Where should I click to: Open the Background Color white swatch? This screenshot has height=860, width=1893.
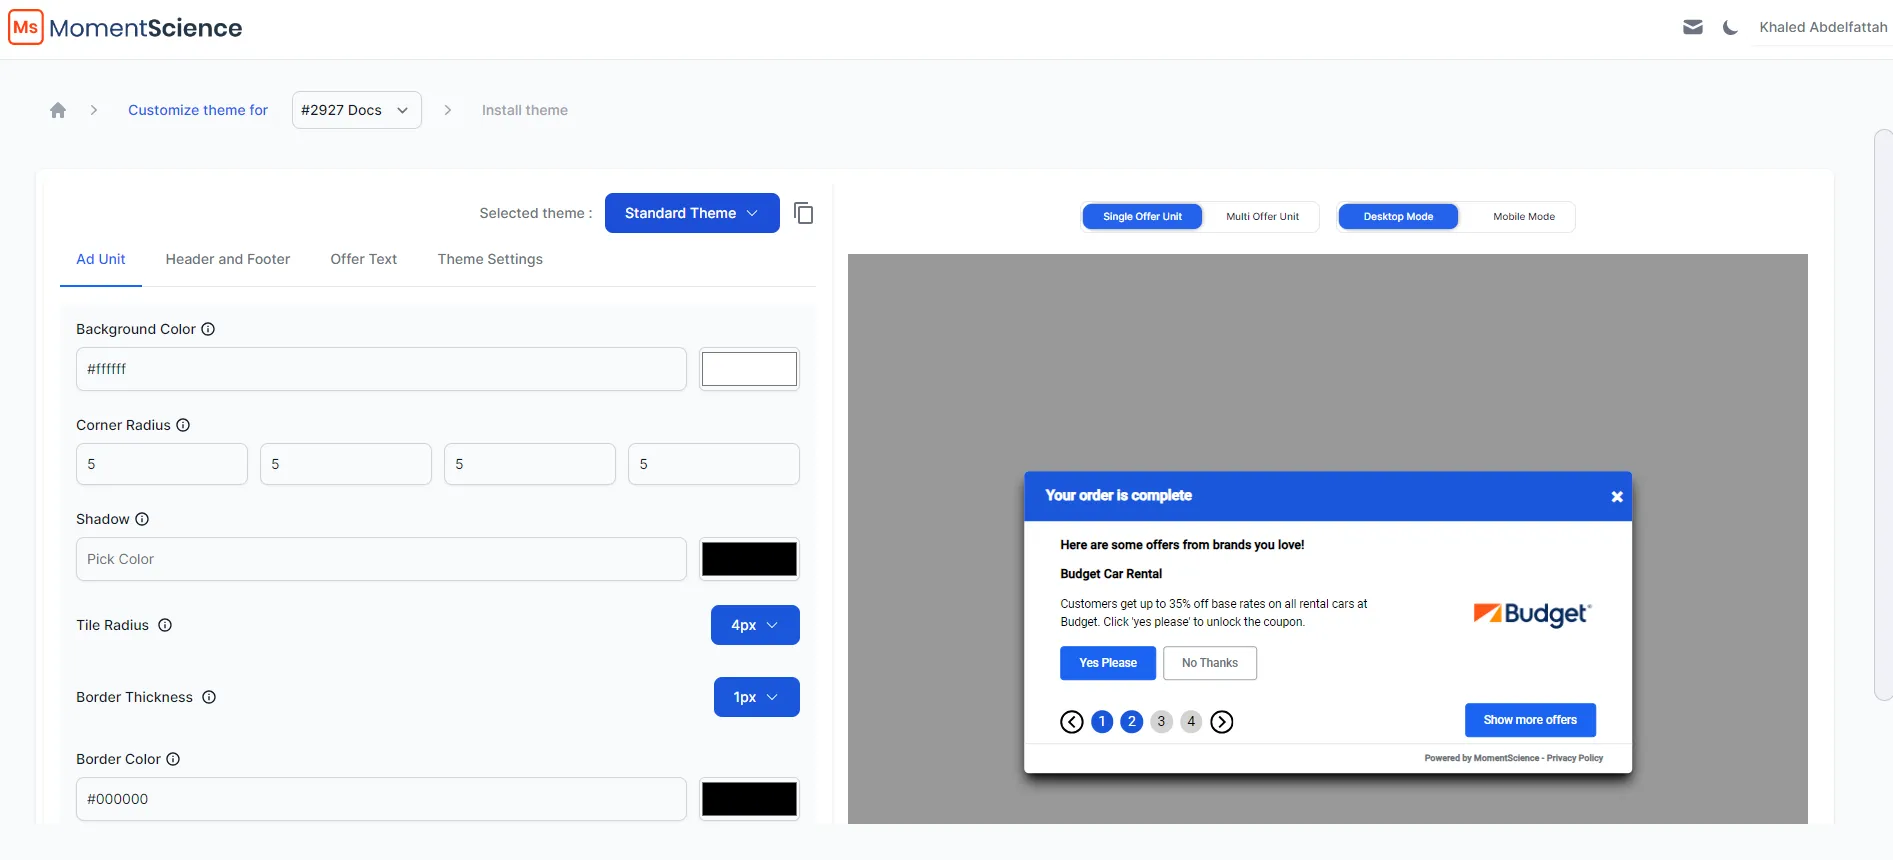click(749, 369)
